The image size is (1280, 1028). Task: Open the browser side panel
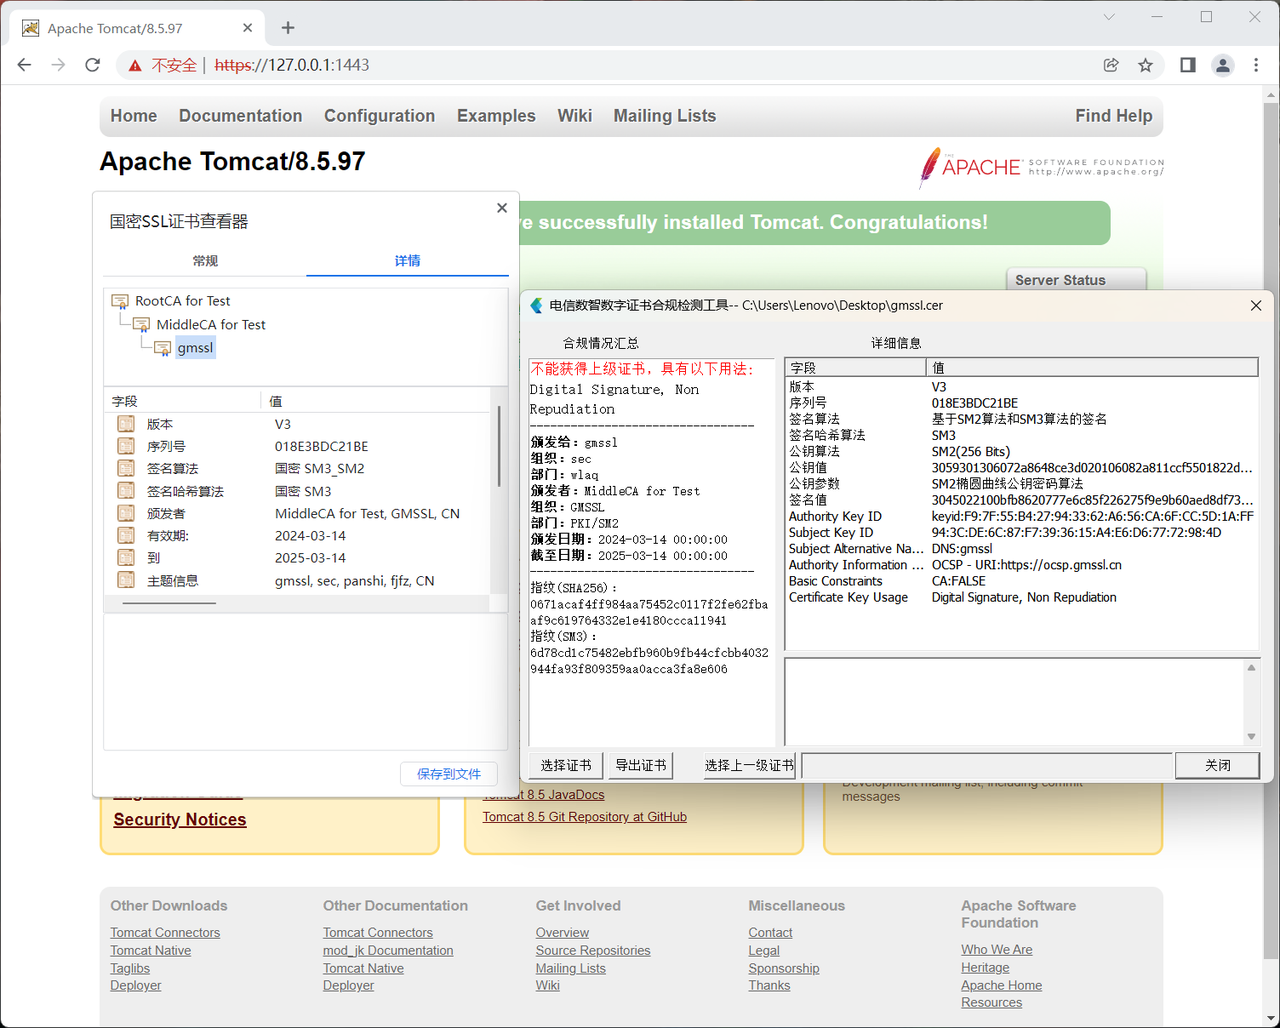(x=1188, y=65)
